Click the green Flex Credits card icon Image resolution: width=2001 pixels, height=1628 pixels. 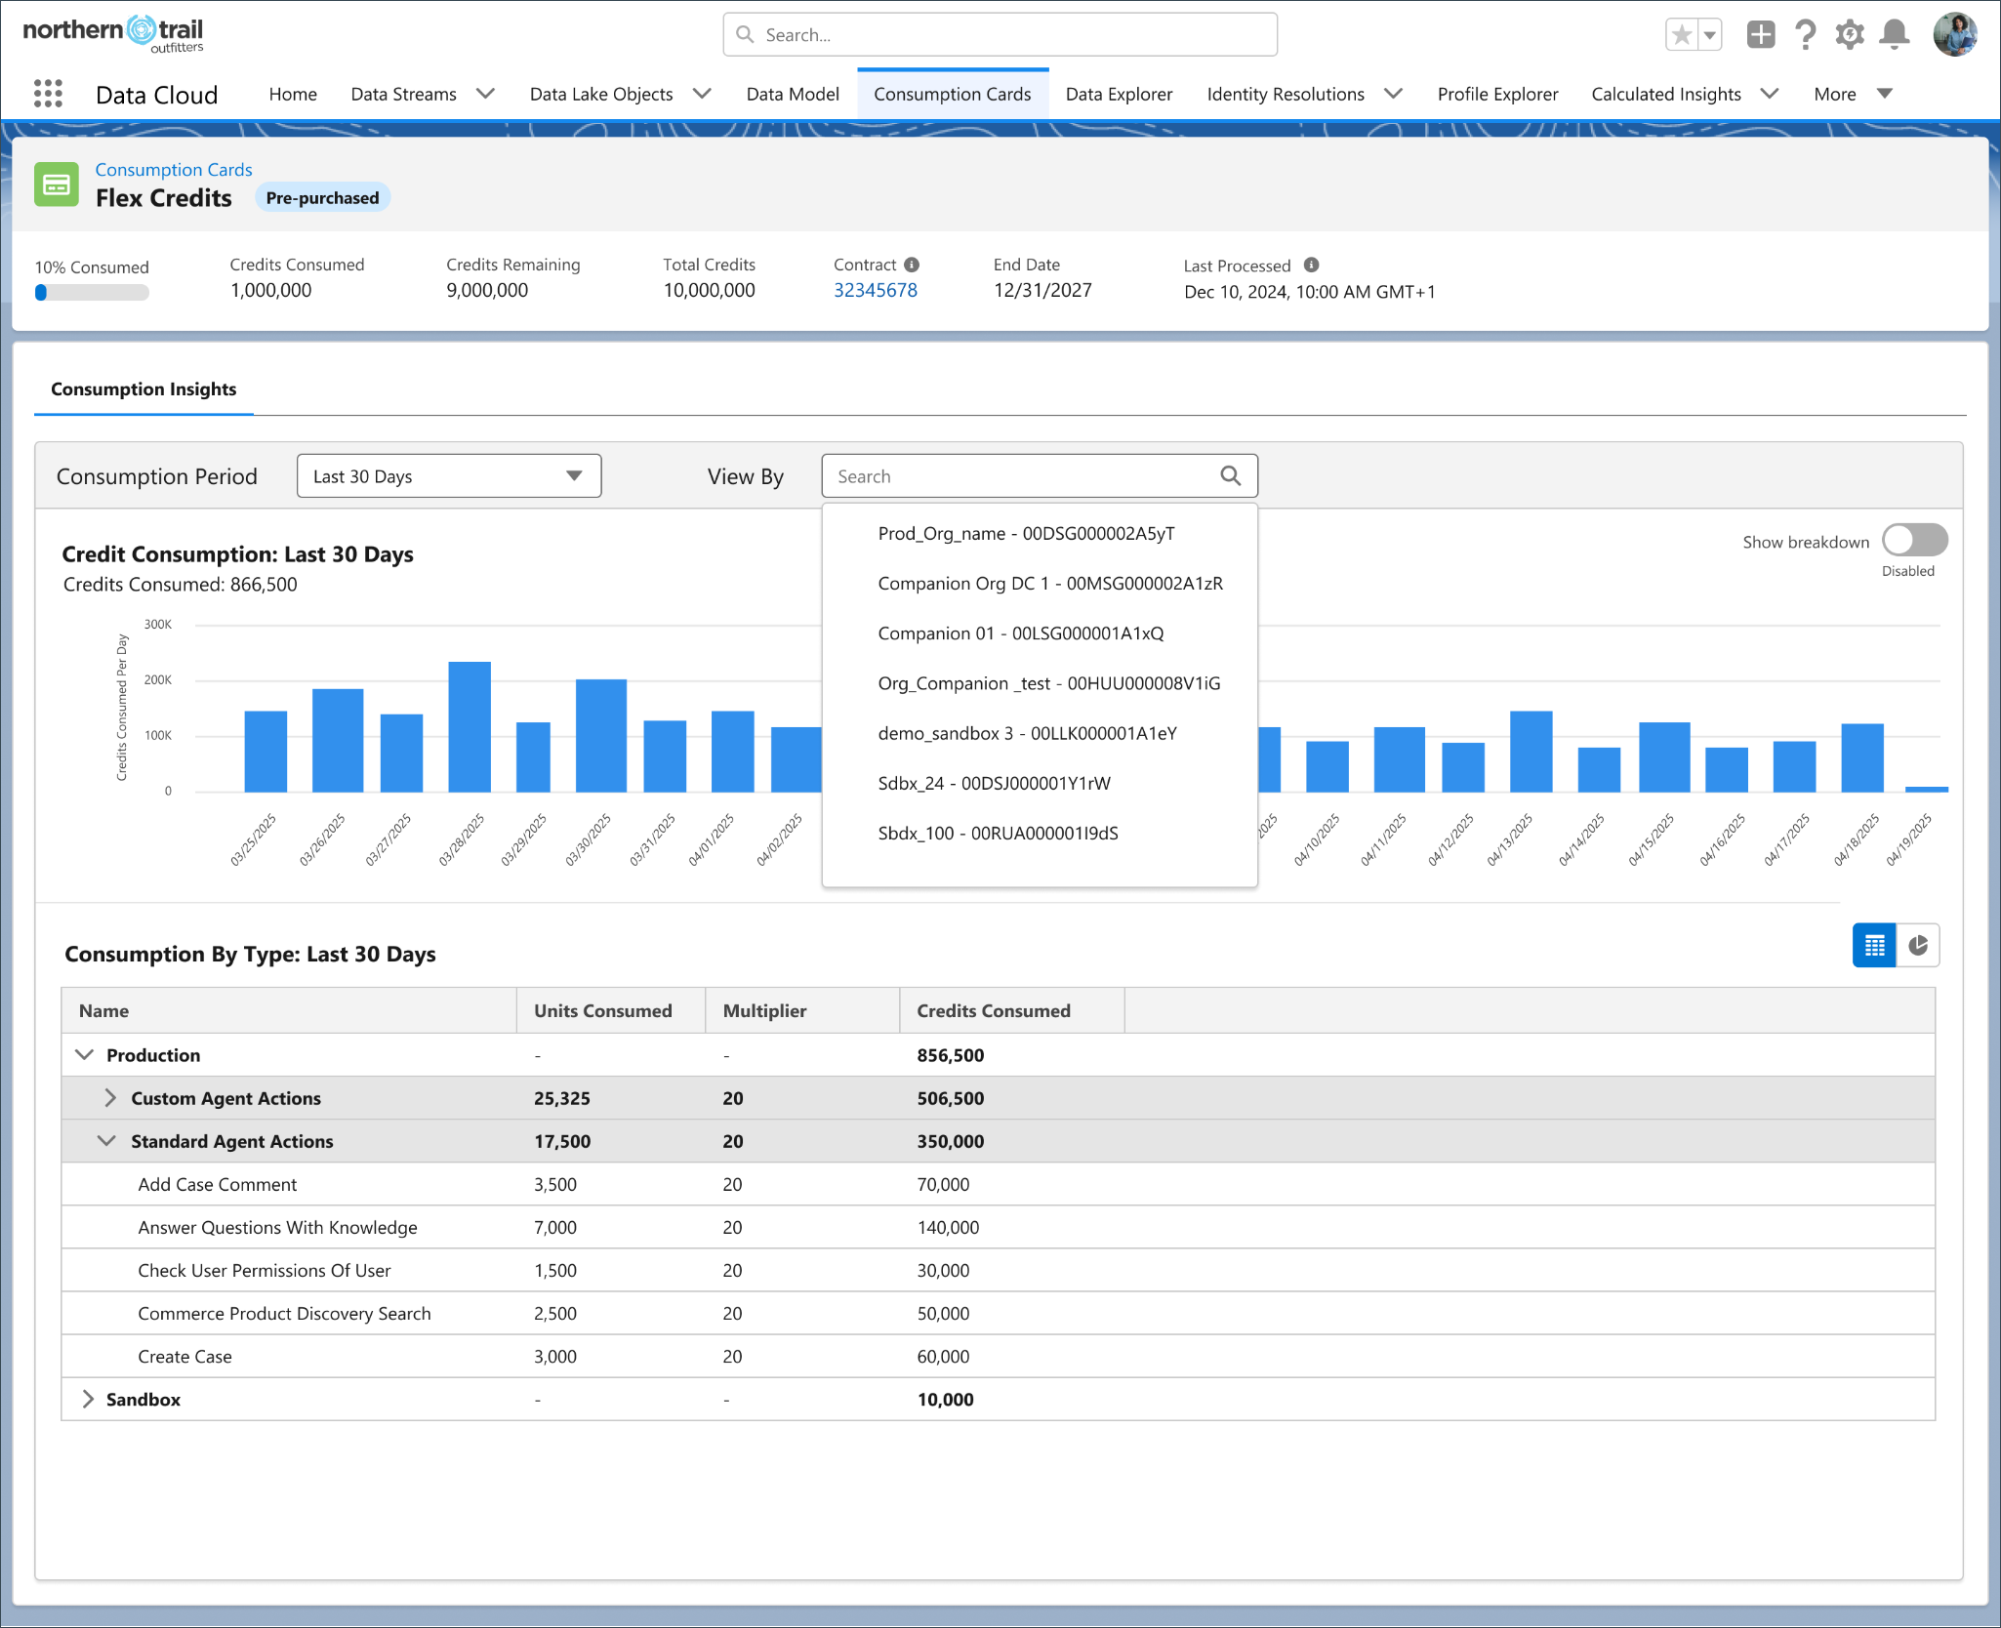[56, 185]
